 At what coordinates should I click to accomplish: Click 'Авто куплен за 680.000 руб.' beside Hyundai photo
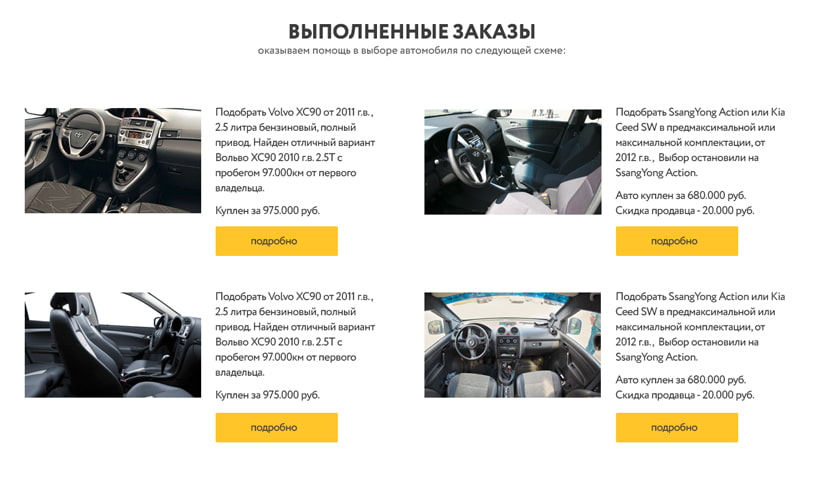pyautogui.click(x=680, y=195)
